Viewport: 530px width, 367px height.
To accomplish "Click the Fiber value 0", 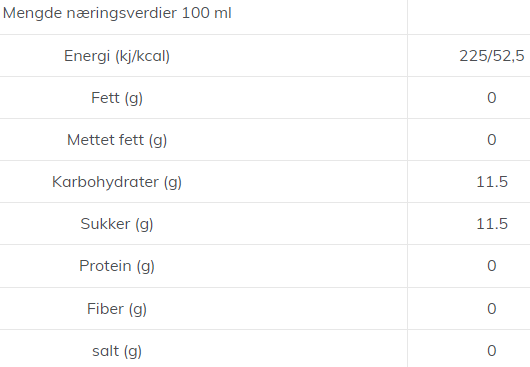I will (492, 309).
